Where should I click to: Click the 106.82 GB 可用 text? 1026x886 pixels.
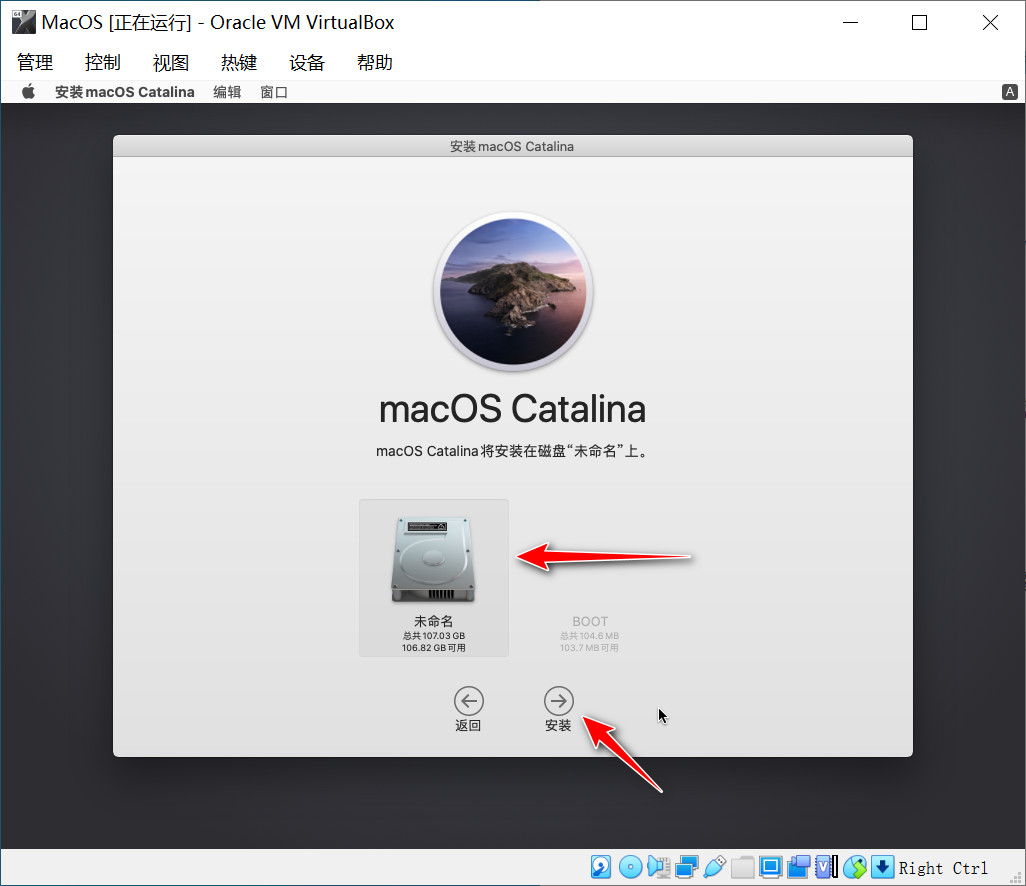coord(433,648)
